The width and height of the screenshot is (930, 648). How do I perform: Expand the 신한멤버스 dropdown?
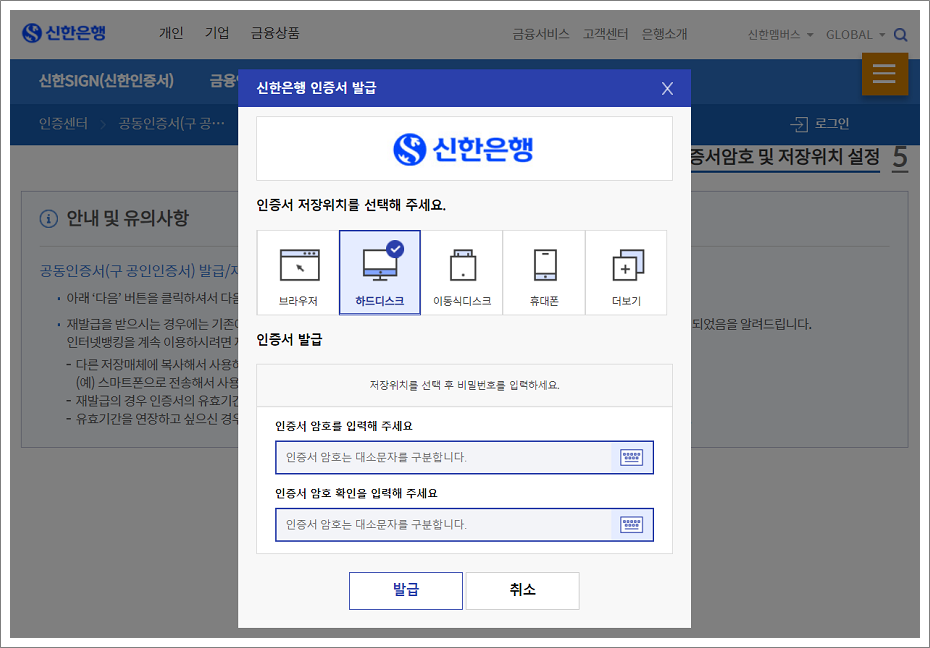pos(781,34)
